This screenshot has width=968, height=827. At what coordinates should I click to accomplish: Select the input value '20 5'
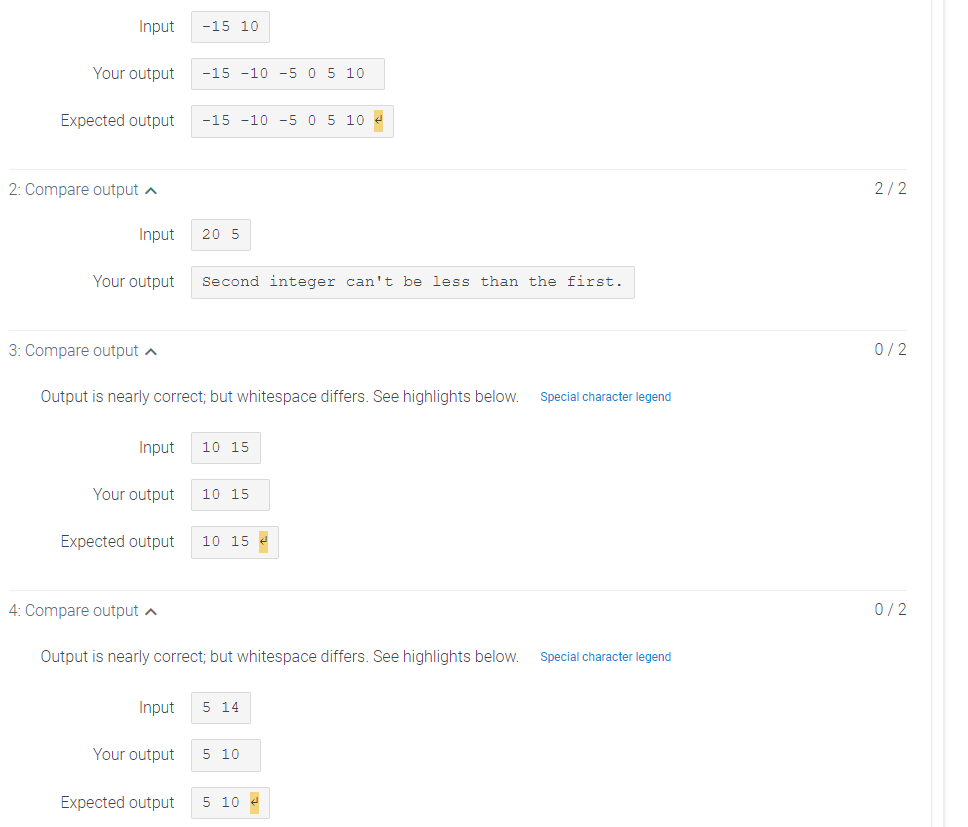click(221, 235)
